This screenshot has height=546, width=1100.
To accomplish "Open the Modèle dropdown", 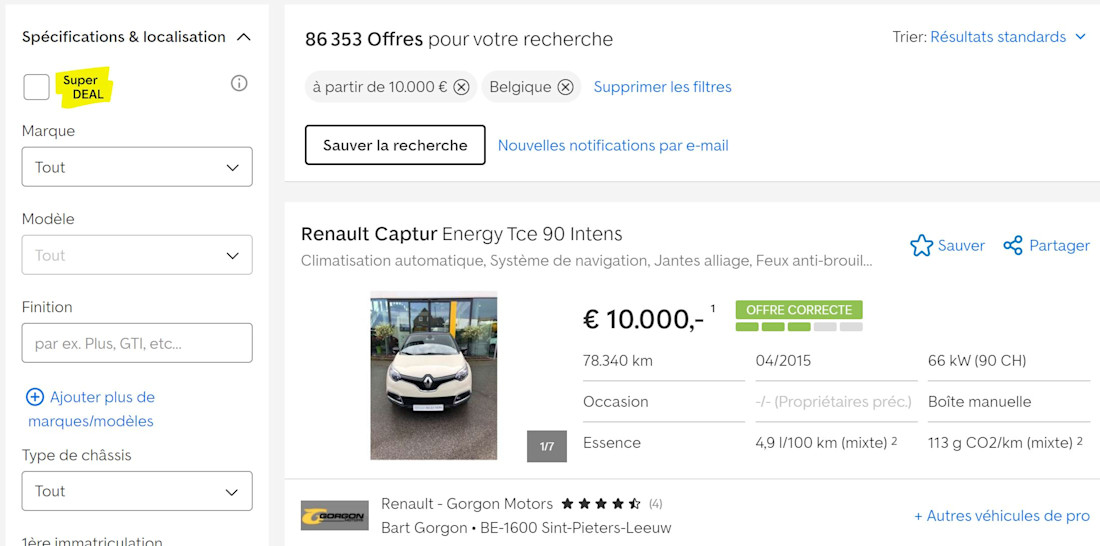I will click(137, 255).
